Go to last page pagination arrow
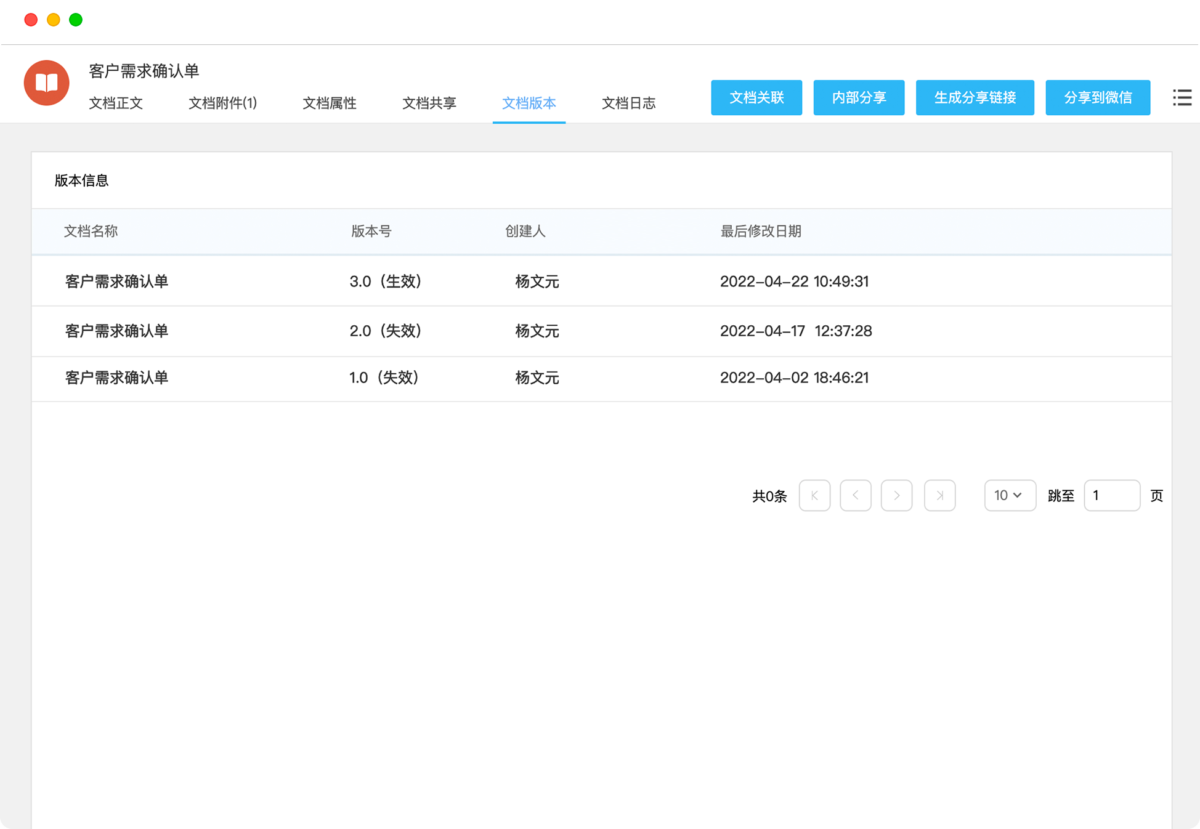 (940, 495)
